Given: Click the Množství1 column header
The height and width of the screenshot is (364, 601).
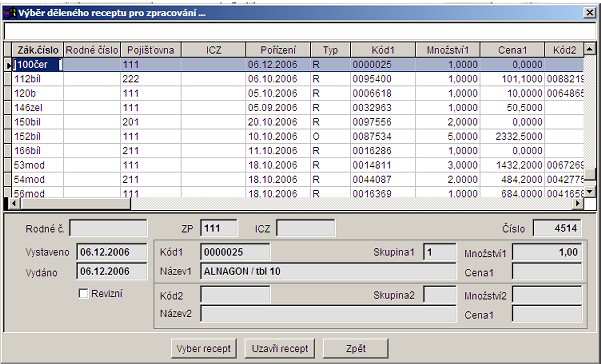Looking at the screenshot, I should click(x=448, y=50).
